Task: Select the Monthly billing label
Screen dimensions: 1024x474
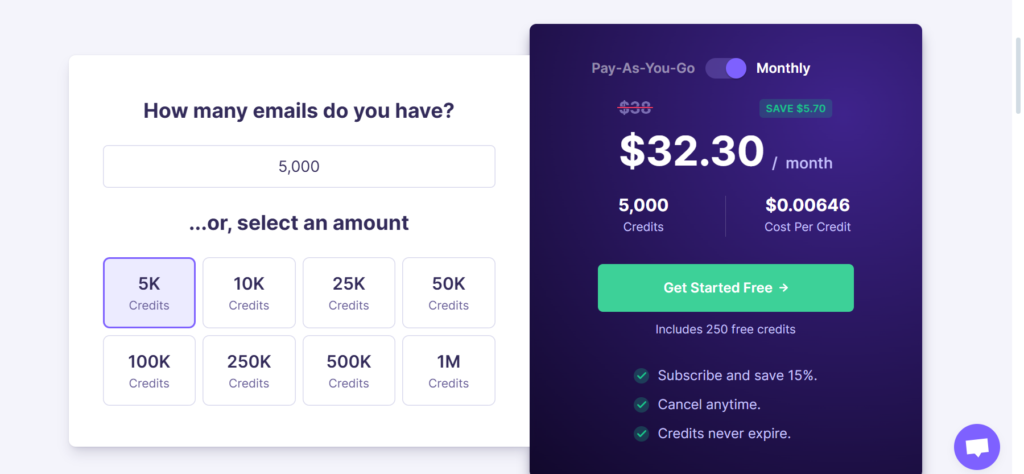Action: click(x=783, y=68)
